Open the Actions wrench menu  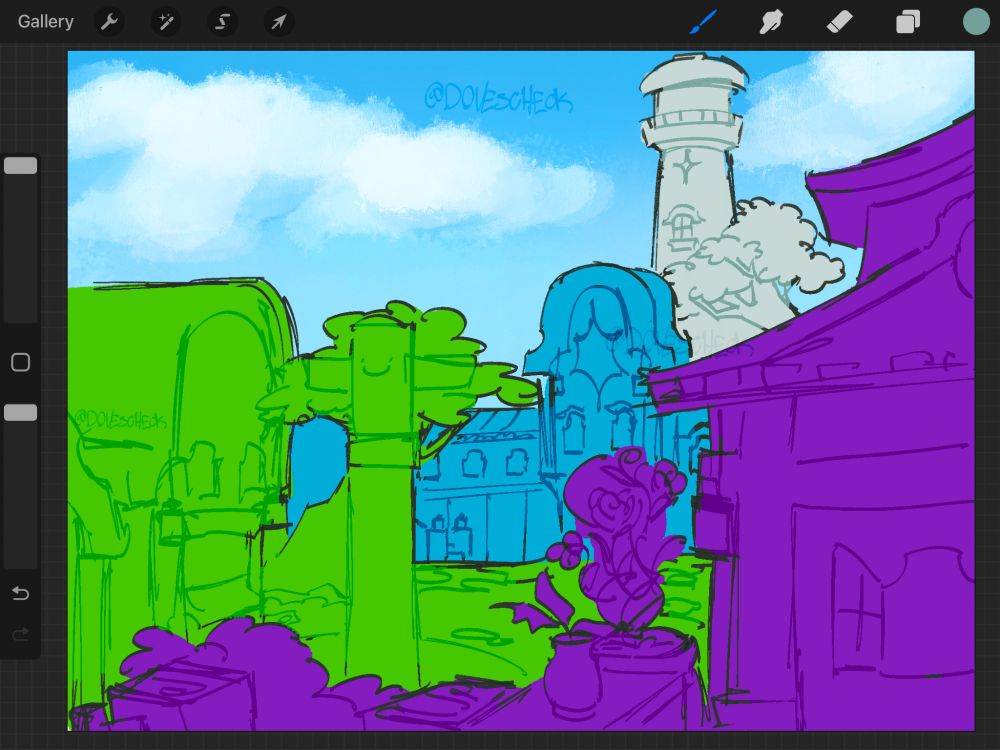(109, 22)
